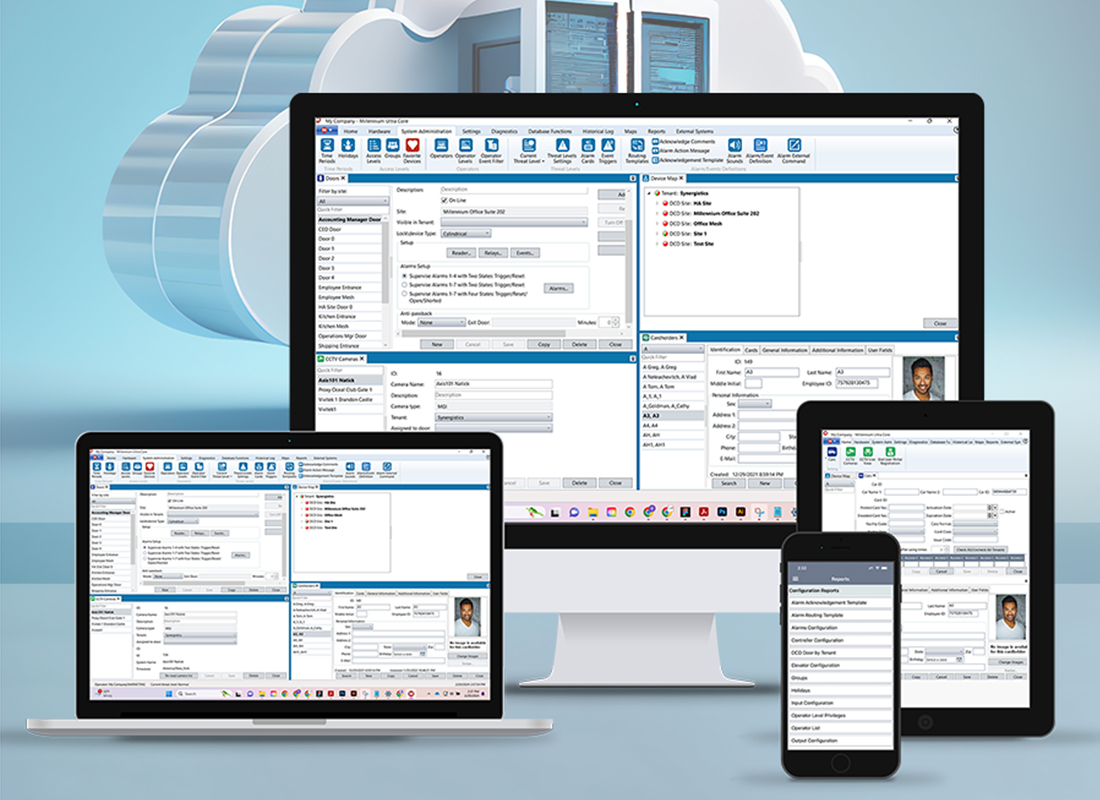This screenshot has height=800, width=1100.
Task: Open Current Threat Level dropdown on monitor
Action: [528, 150]
